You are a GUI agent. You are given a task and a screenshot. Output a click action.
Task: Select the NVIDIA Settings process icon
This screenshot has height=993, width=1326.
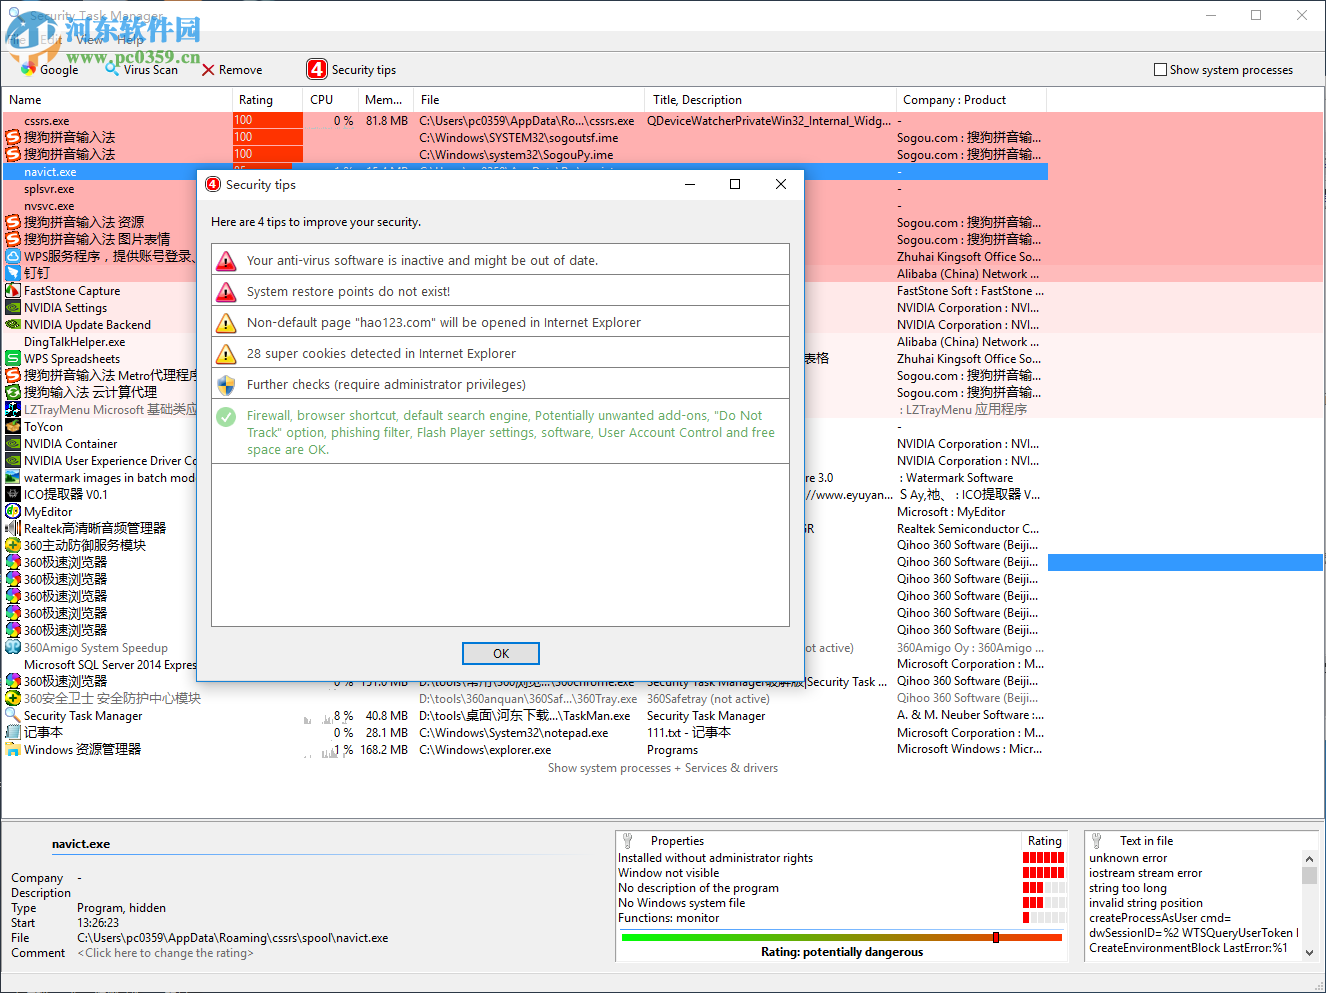pyautogui.click(x=14, y=307)
